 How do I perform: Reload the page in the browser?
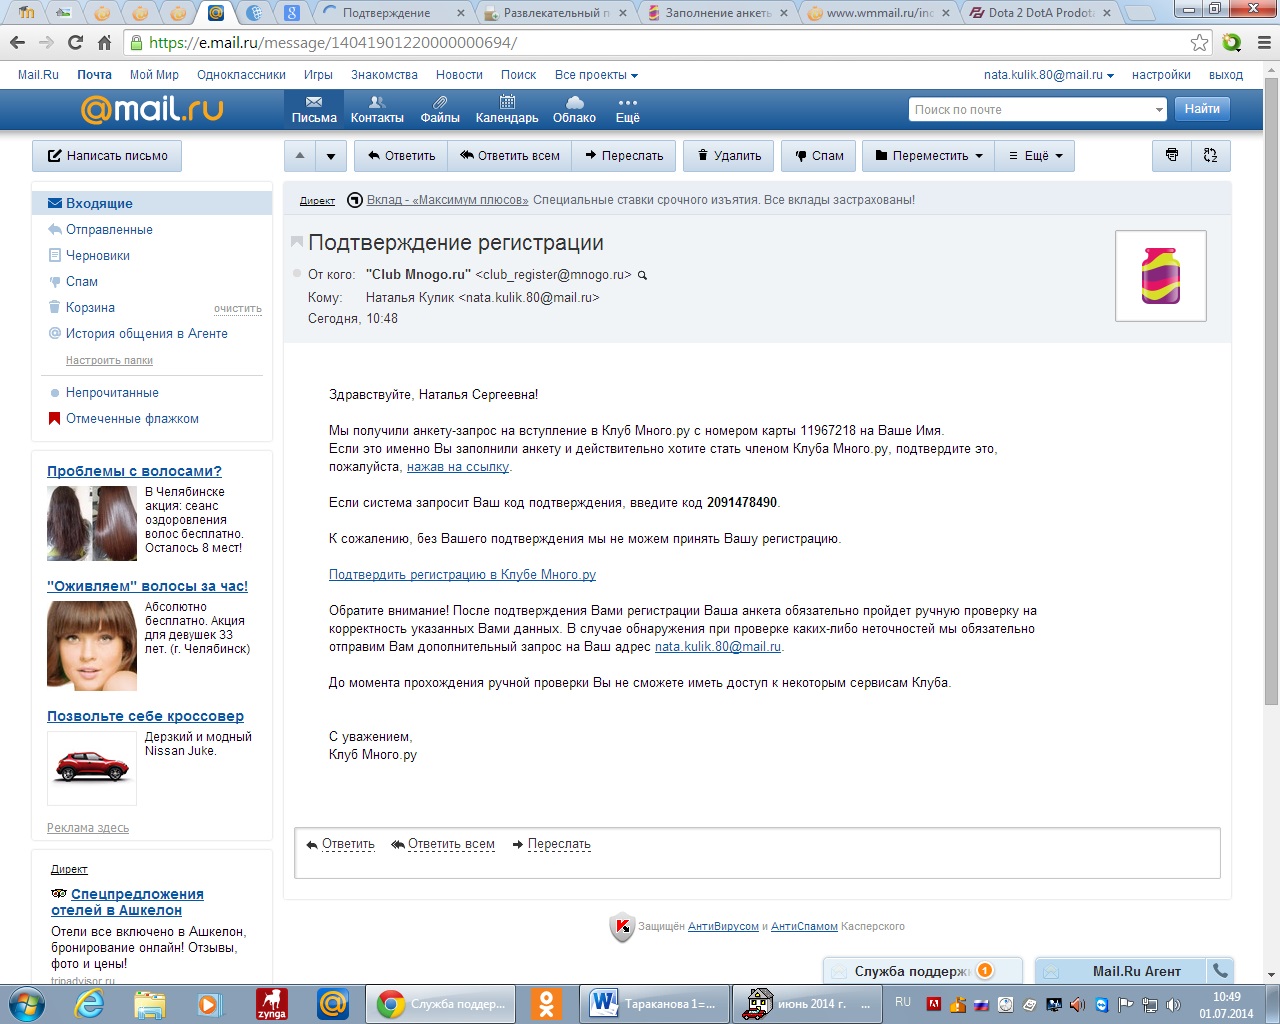click(x=75, y=42)
